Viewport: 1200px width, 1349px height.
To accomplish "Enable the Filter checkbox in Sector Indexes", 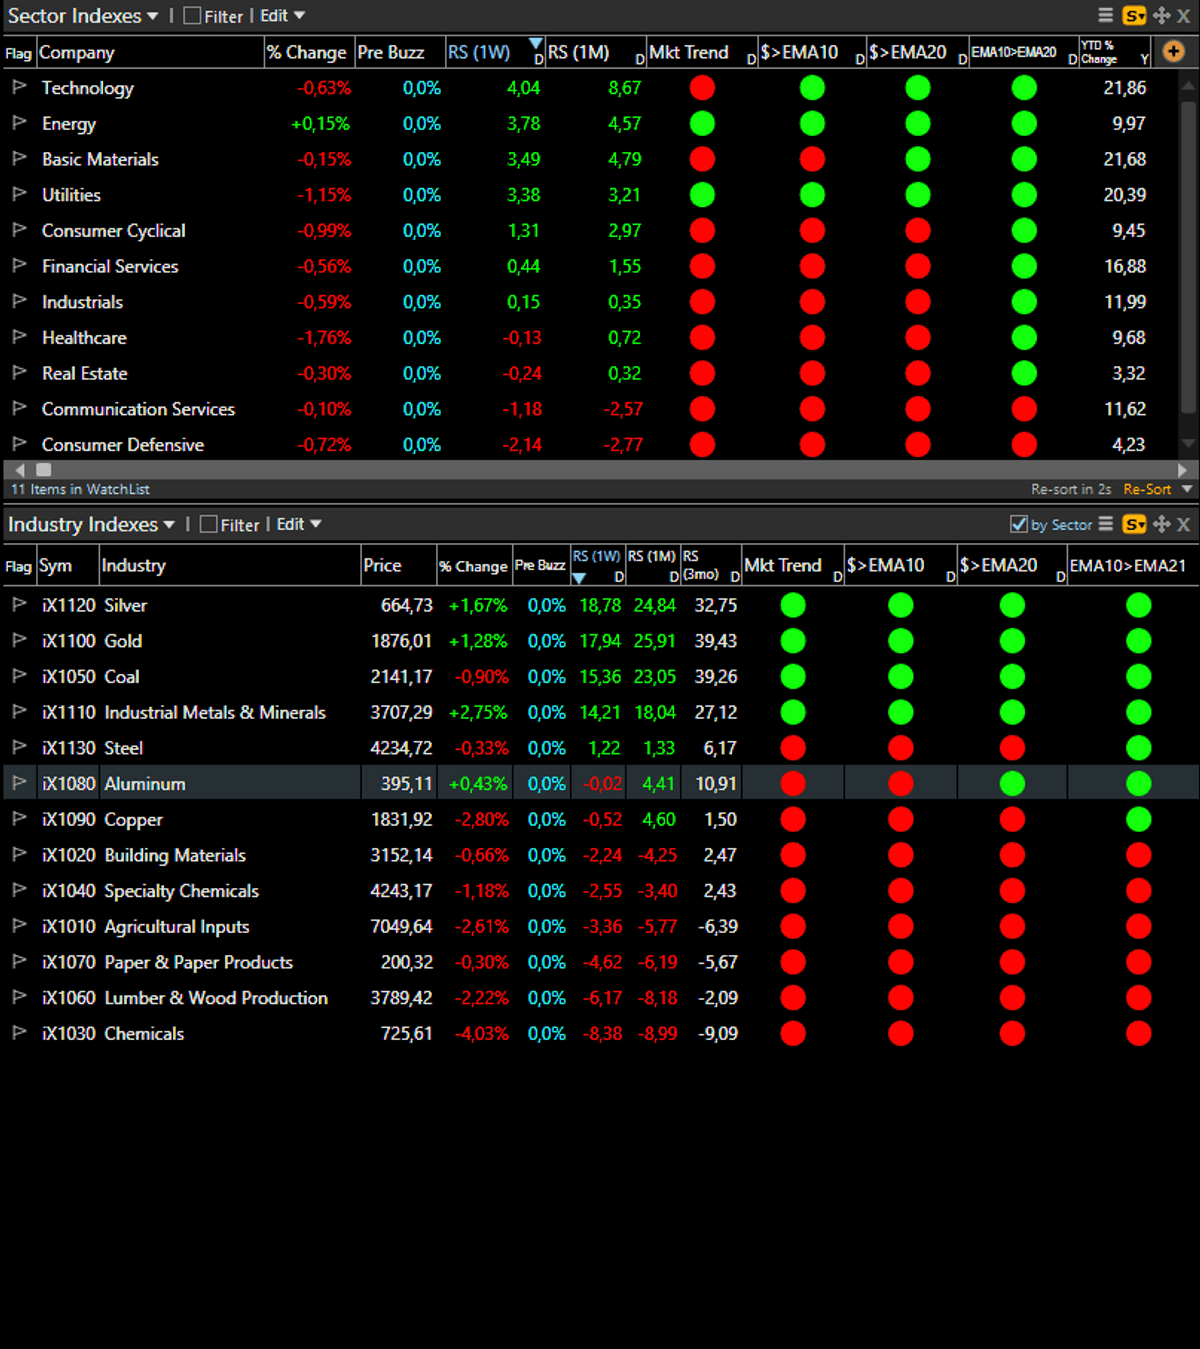I will pyautogui.click(x=192, y=16).
